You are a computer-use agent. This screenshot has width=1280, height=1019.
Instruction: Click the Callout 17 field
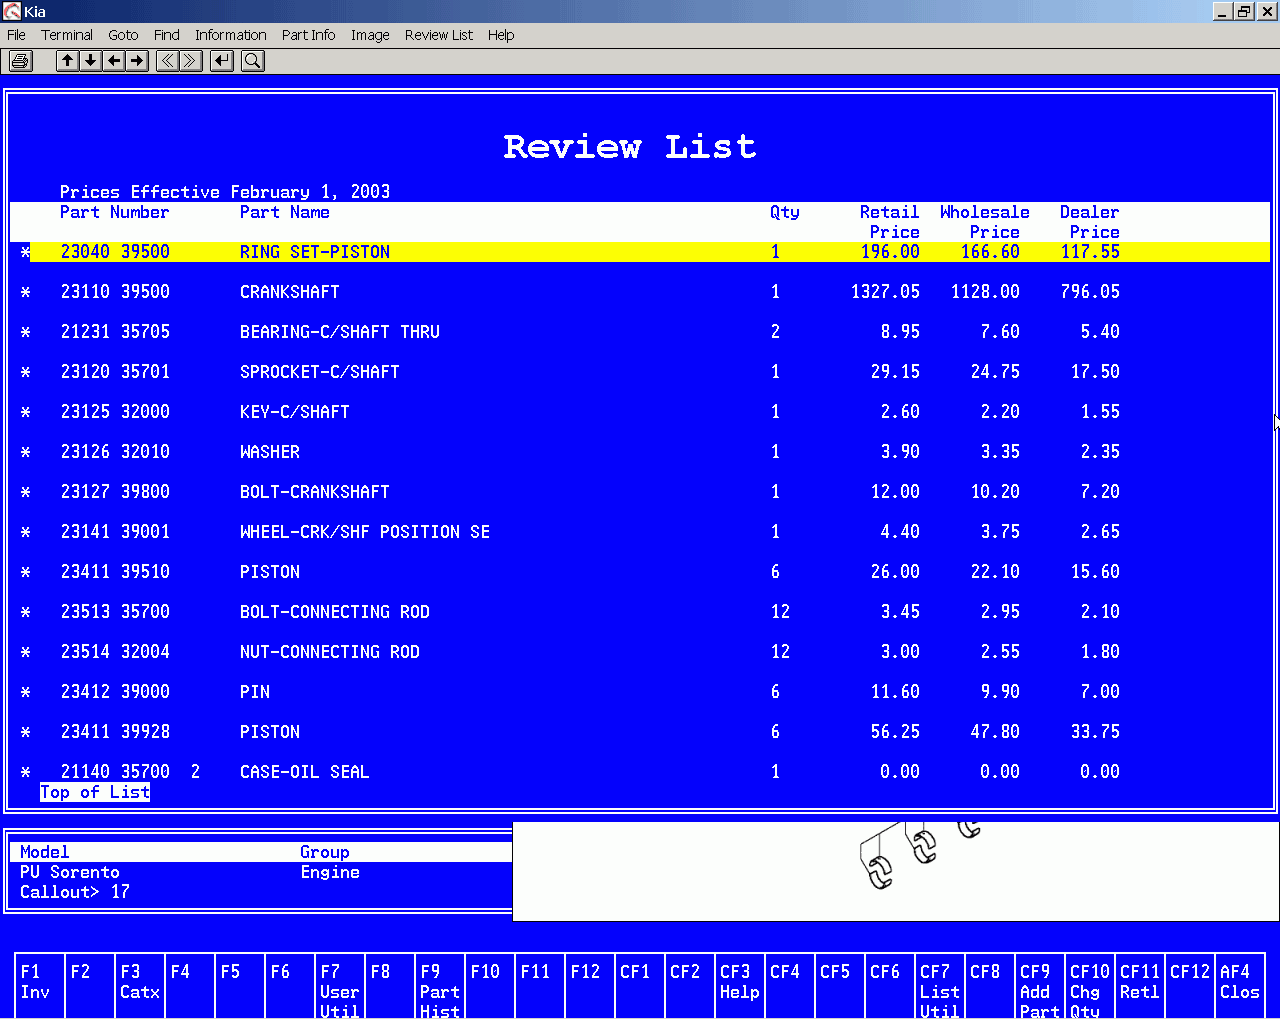click(75, 892)
